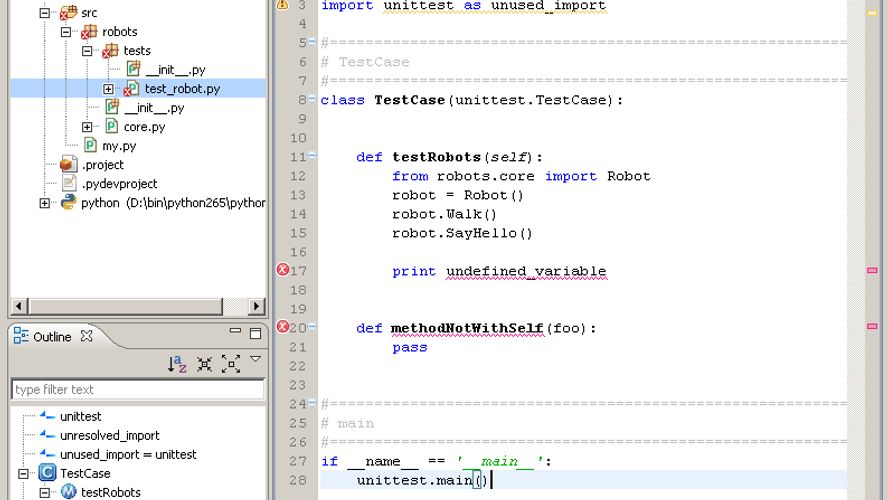Fold the TestCase class at line 8
Viewport: 888px width, 500px height.
tap(312, 100)
